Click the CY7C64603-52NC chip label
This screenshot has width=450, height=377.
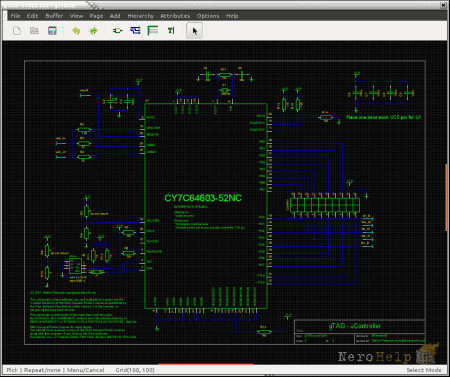203,198
